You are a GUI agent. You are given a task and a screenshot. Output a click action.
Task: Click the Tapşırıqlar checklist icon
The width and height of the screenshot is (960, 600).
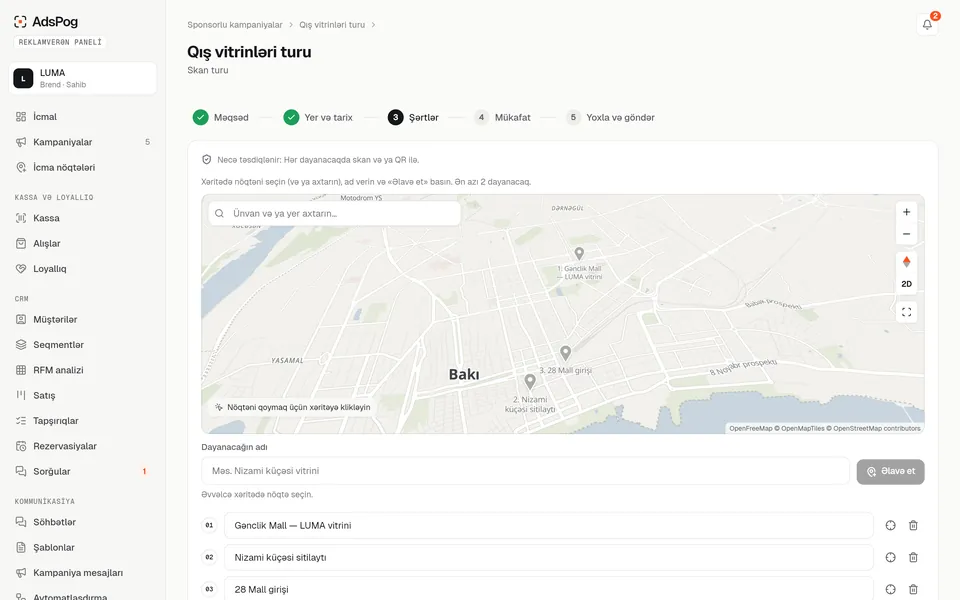point(21,421)
